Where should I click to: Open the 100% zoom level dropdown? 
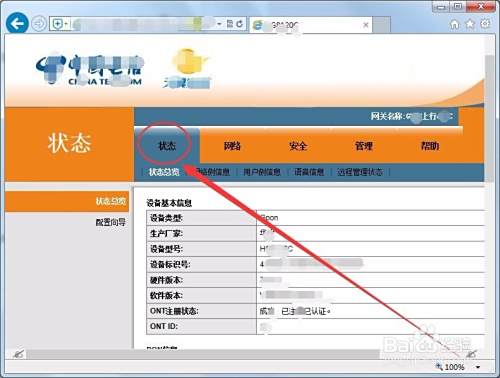478,367
